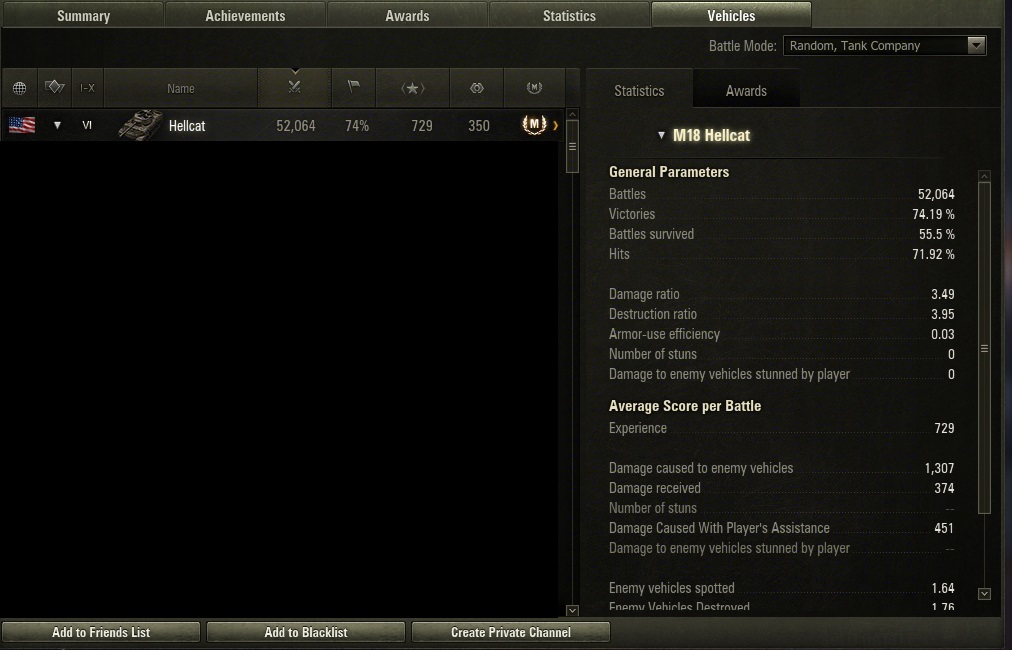Click the Enemy vehicles spotted label

pyautogui.click(x=671, y=588)
